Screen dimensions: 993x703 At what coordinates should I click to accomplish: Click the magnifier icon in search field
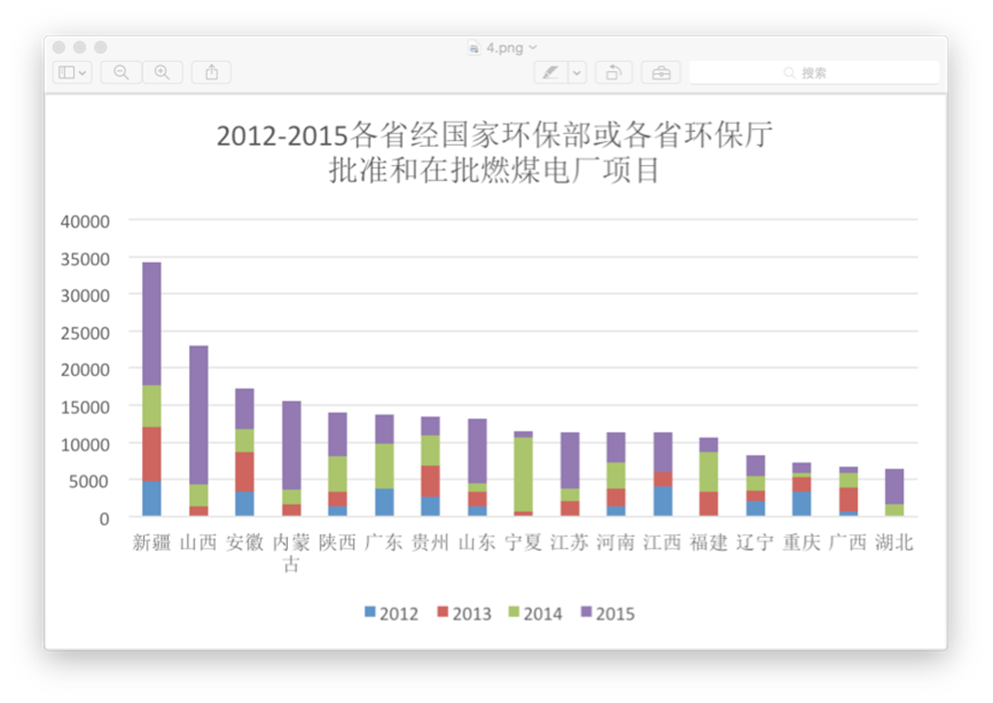point(789,73)
